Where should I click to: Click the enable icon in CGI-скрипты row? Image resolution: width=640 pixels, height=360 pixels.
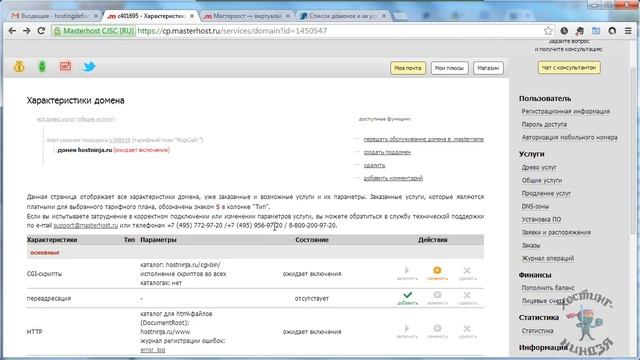(x=407, y=273)
